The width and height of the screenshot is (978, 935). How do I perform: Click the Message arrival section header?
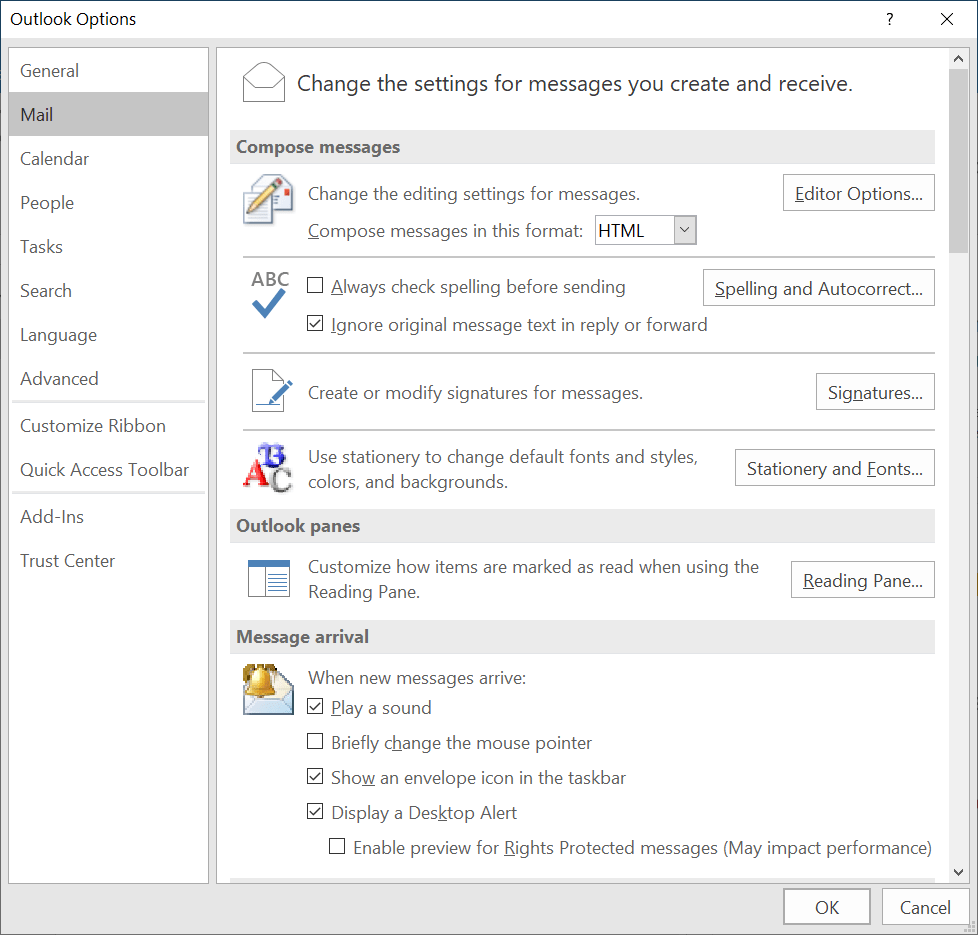[582, 637]
